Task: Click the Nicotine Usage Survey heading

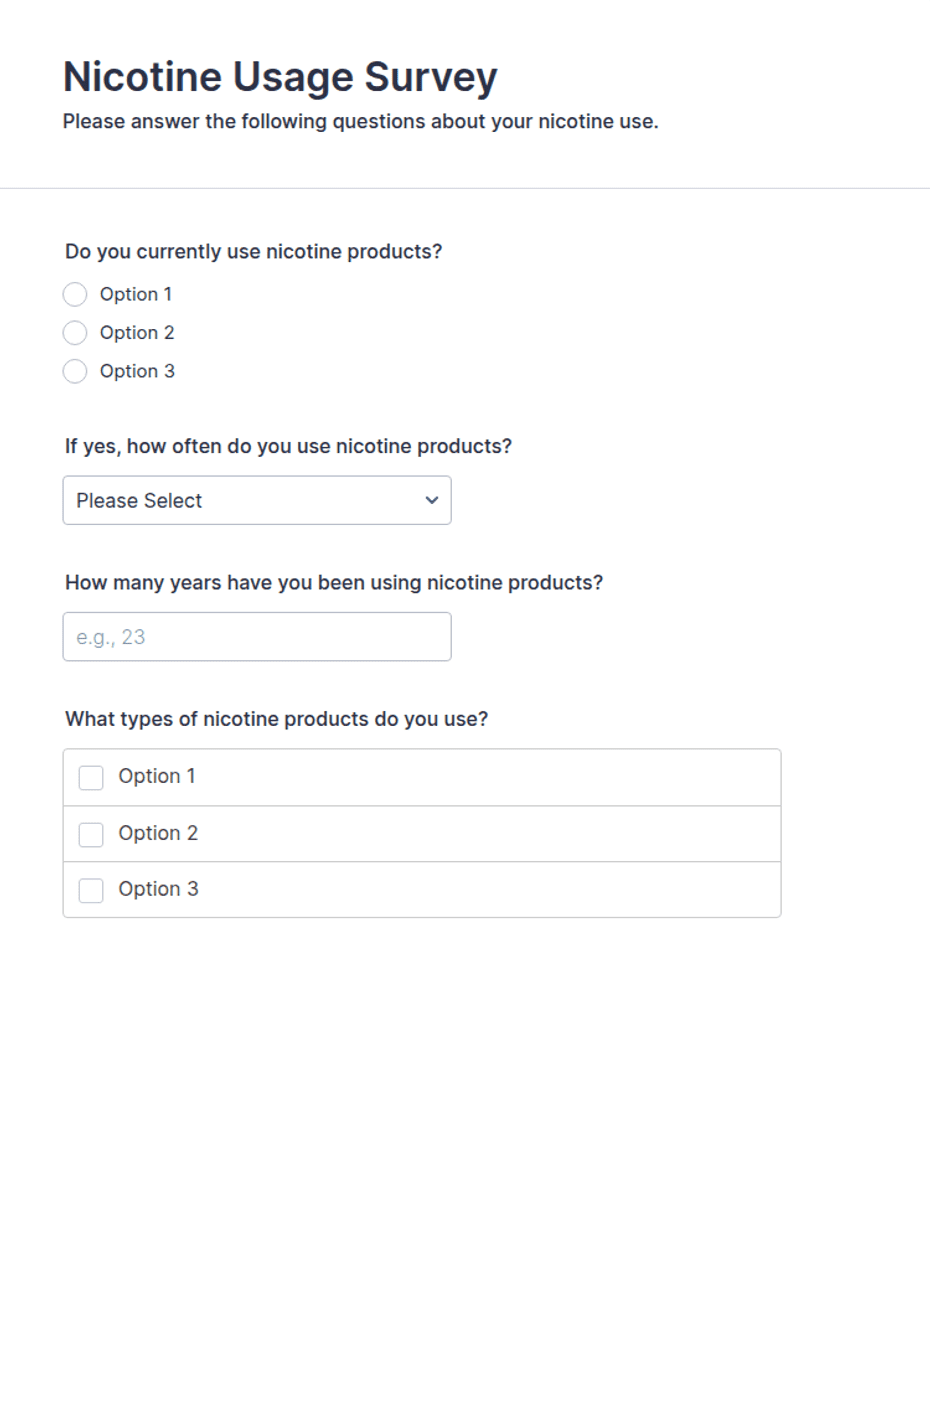Action: point(280,77)
